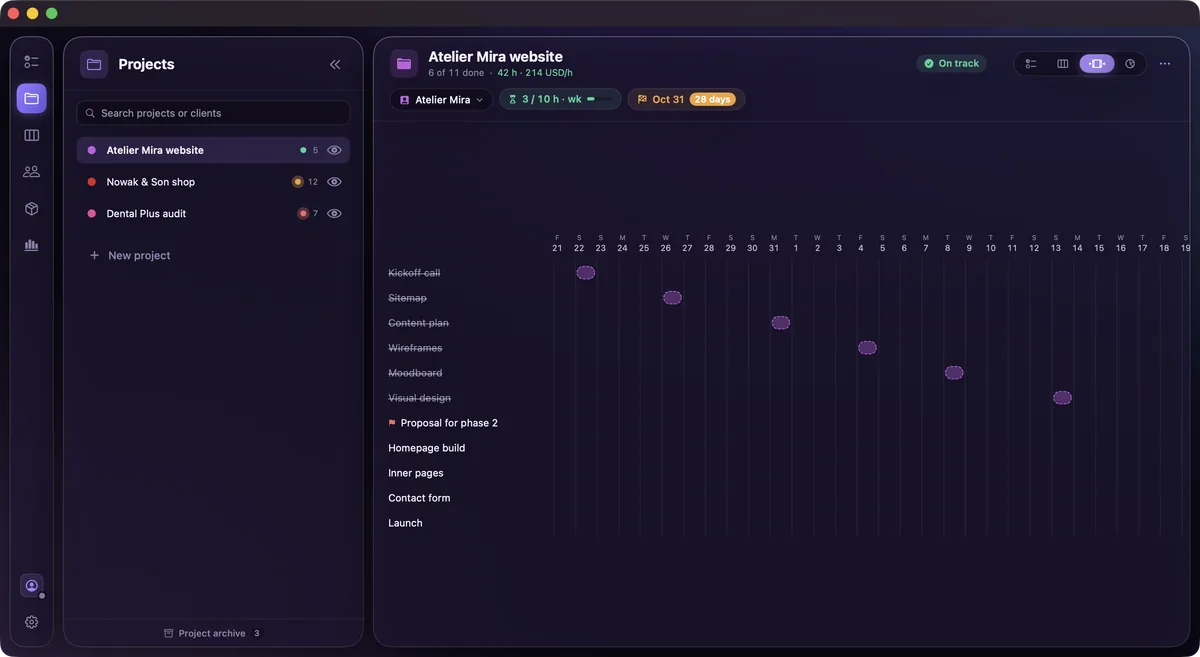This screenshot has height=657, width=1200.
Task: Create a New project
Action: click(130, 256)
